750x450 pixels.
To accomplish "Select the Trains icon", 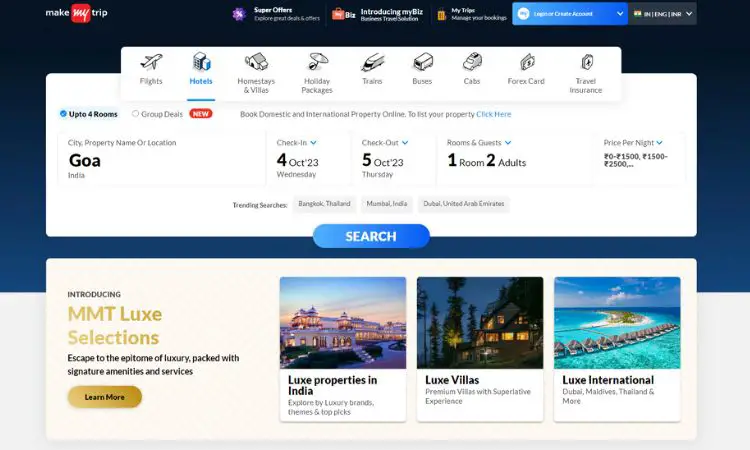I will click(373, 62).
